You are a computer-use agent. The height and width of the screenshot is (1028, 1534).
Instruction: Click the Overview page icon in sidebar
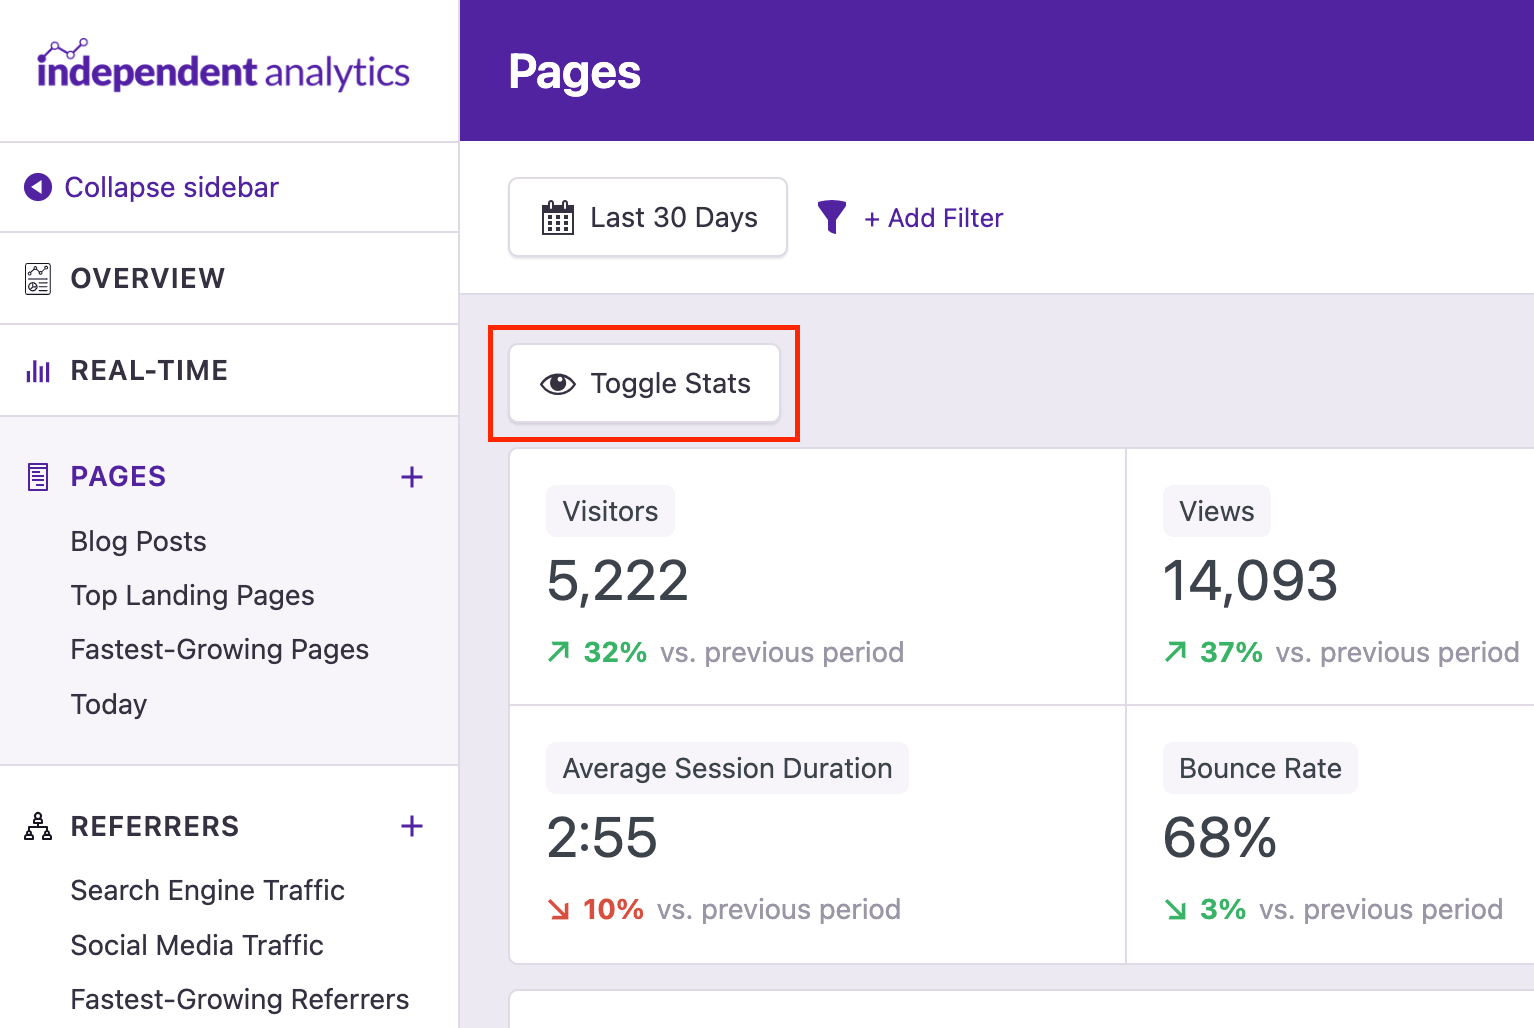37,278
